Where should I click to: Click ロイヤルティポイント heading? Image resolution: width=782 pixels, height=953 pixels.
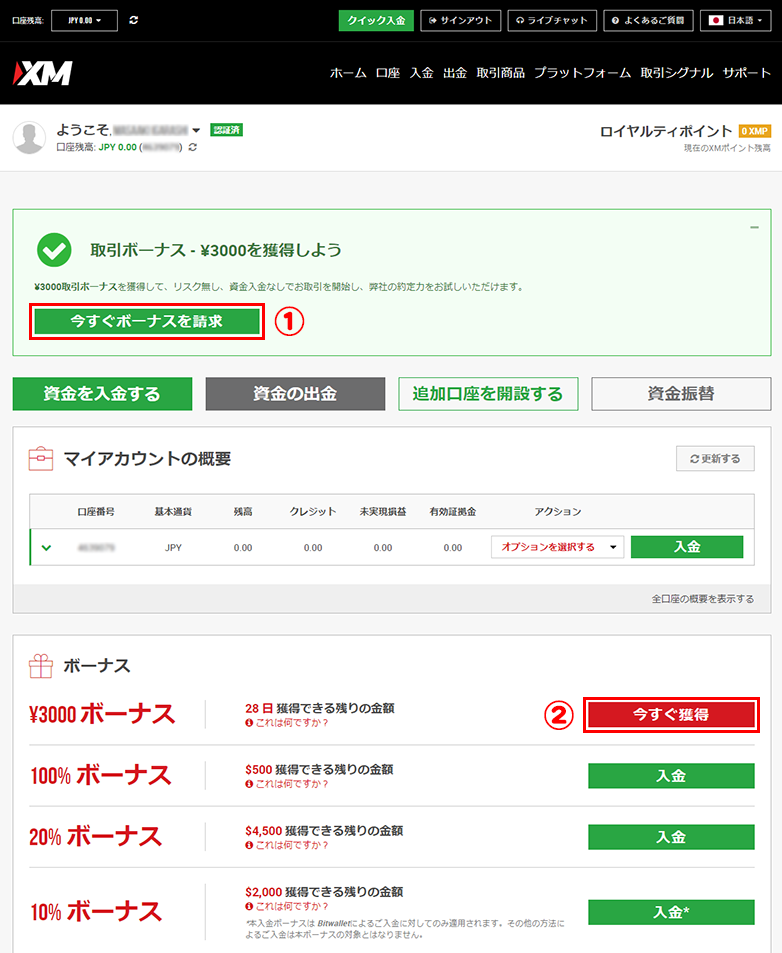point(666,131)
